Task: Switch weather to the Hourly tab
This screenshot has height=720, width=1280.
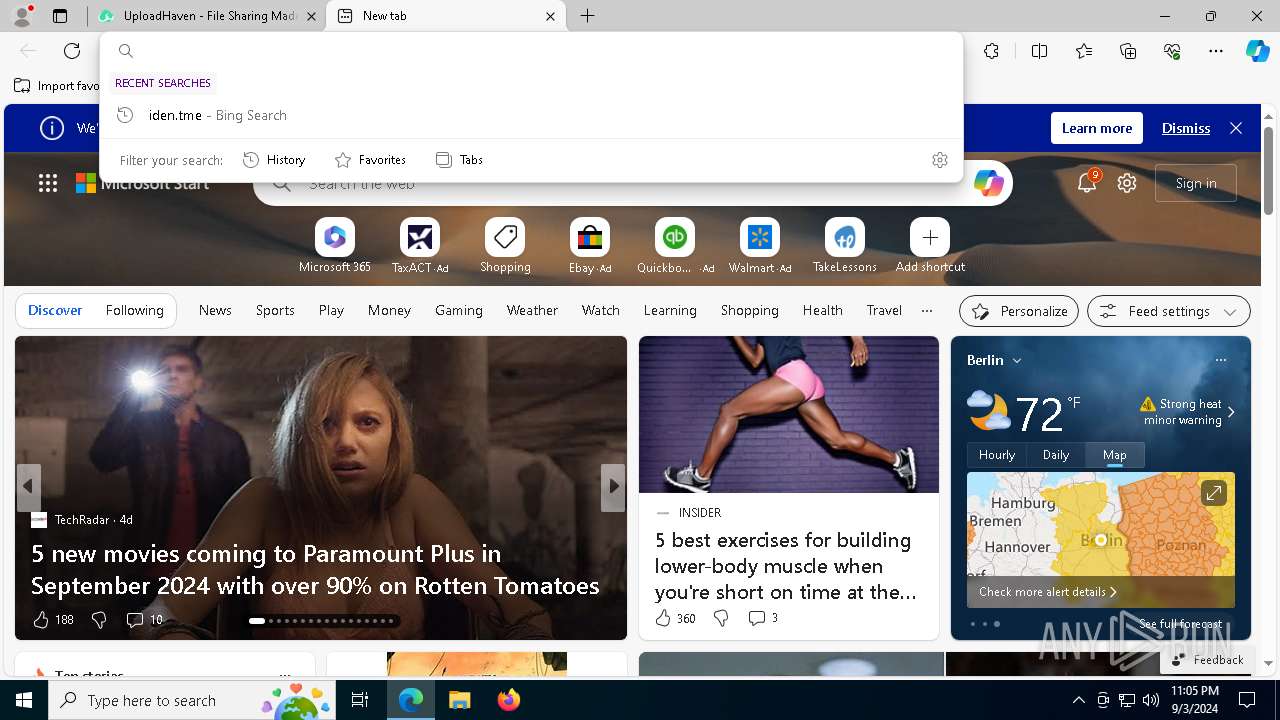Action: pos(997,455)
